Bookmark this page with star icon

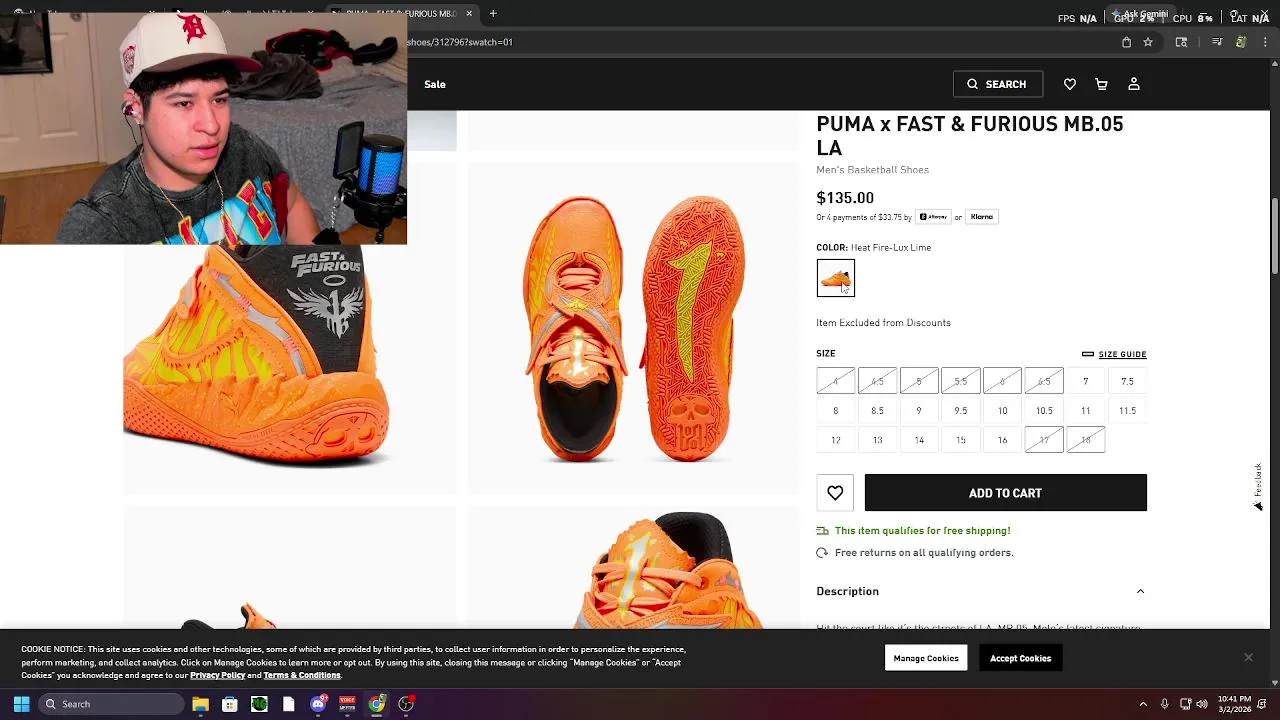pos(1148,42)
